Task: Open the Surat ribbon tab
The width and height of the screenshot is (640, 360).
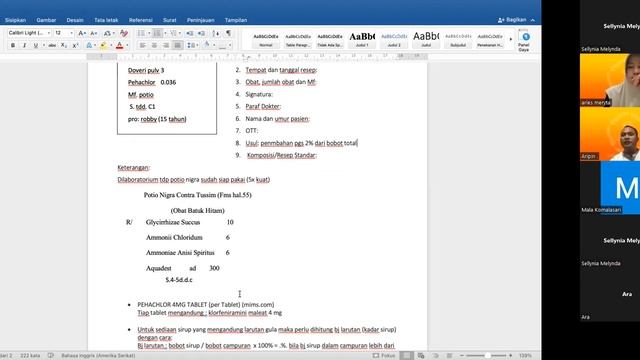Action: [169, 20]
